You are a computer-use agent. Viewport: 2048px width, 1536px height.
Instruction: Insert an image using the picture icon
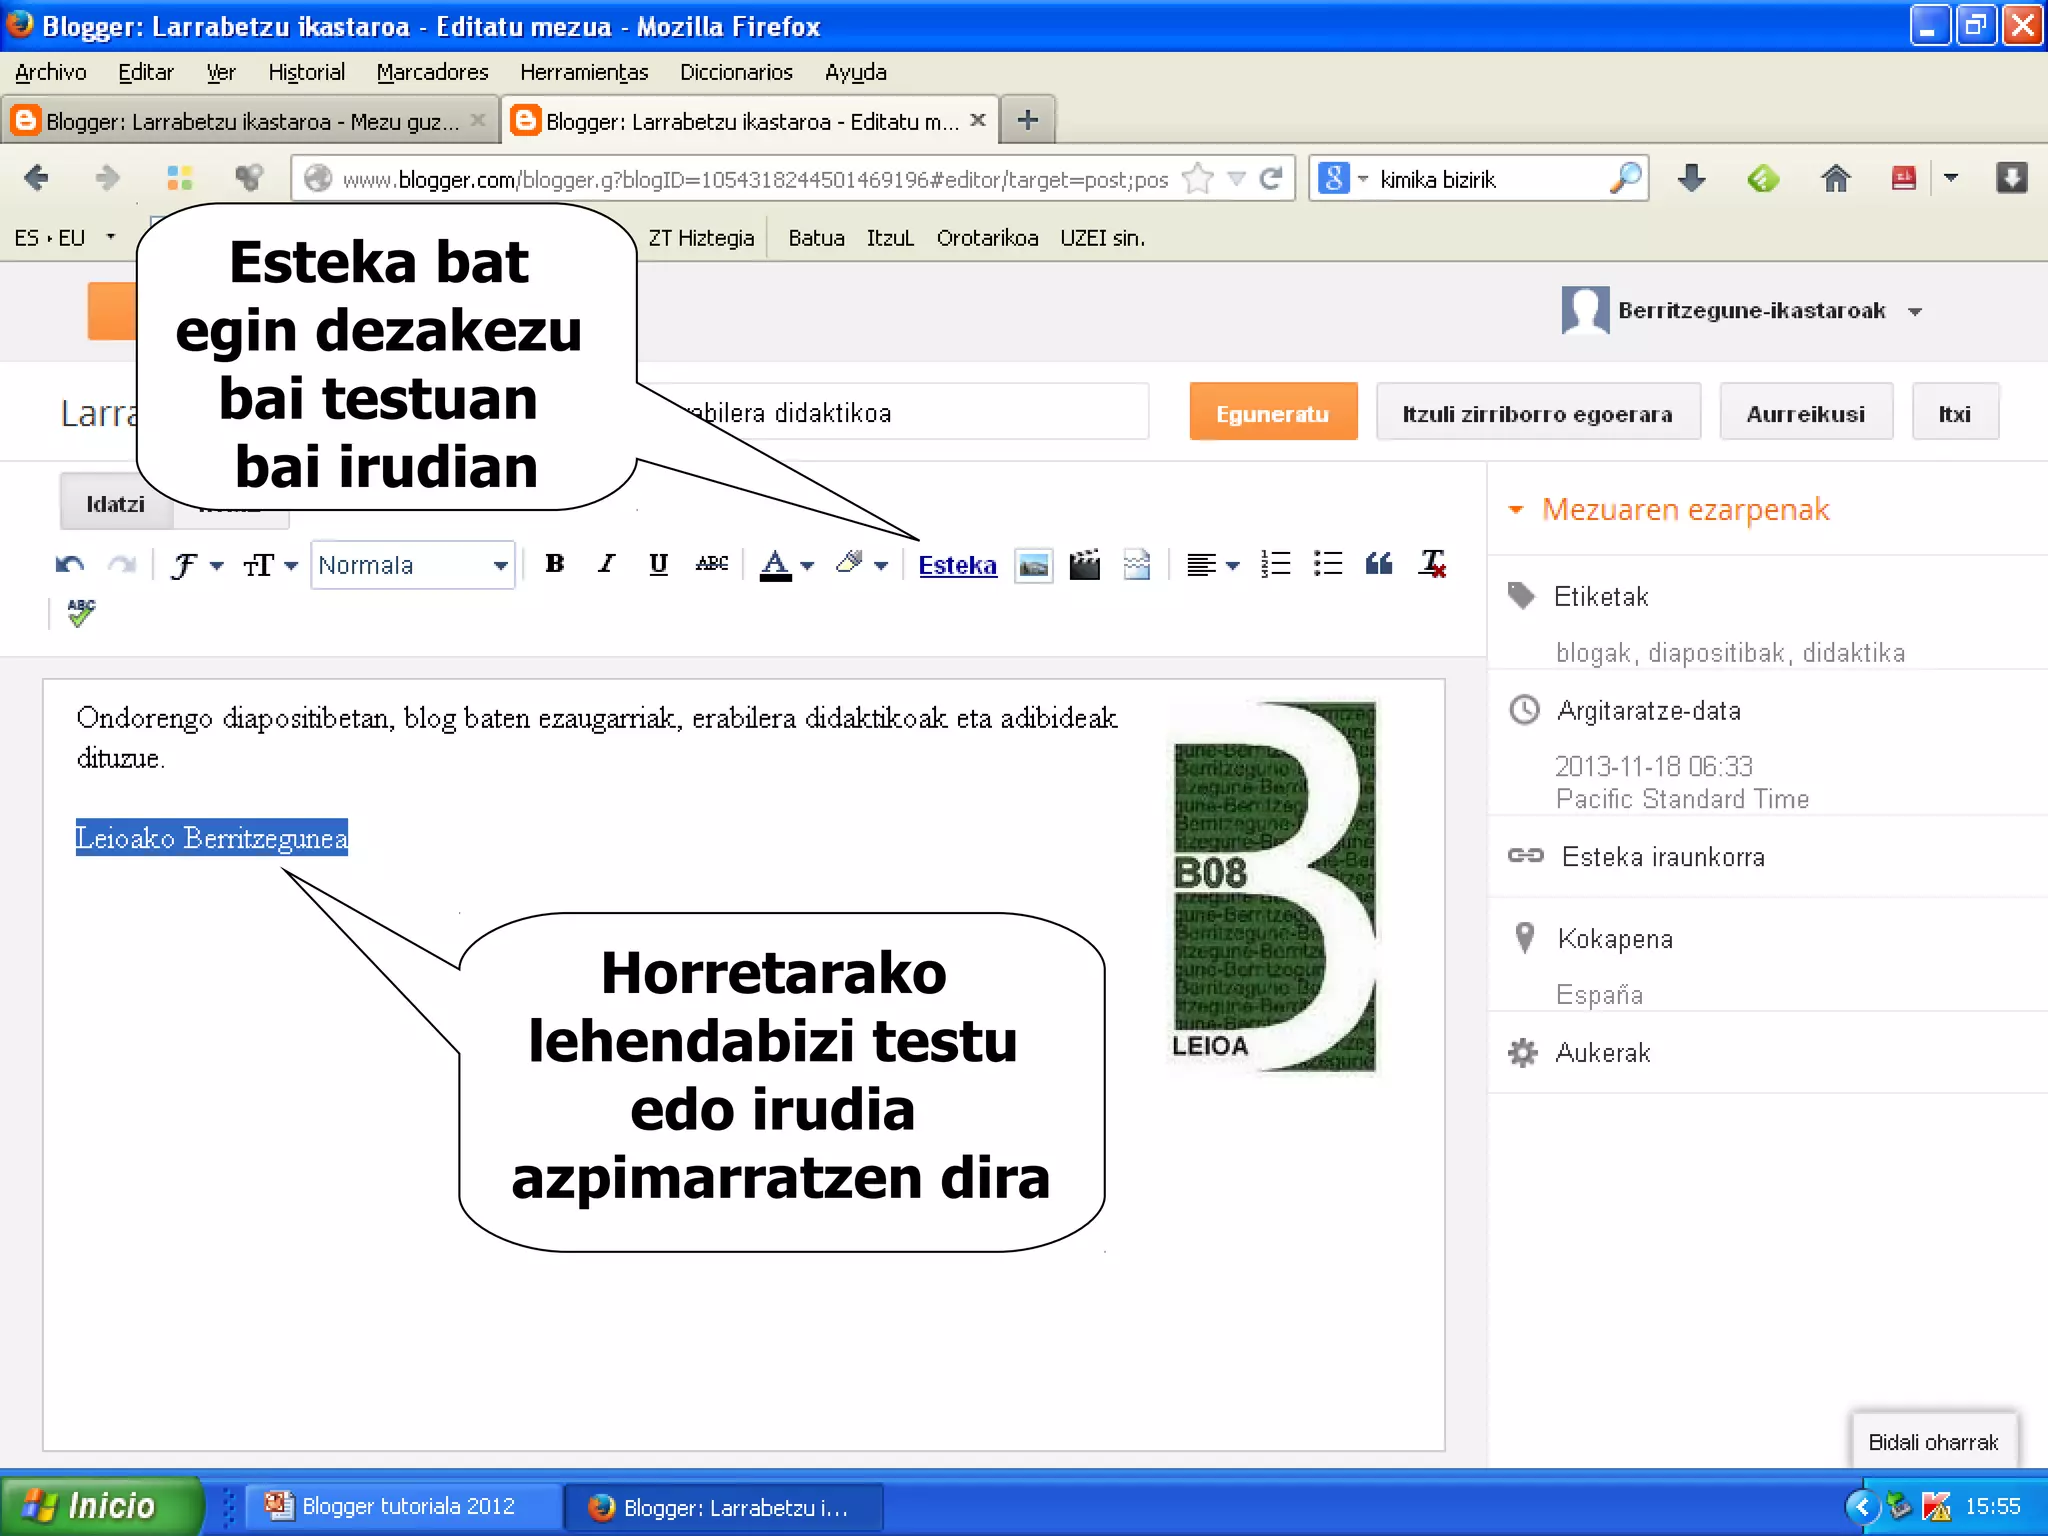(x=1034, y=566)
